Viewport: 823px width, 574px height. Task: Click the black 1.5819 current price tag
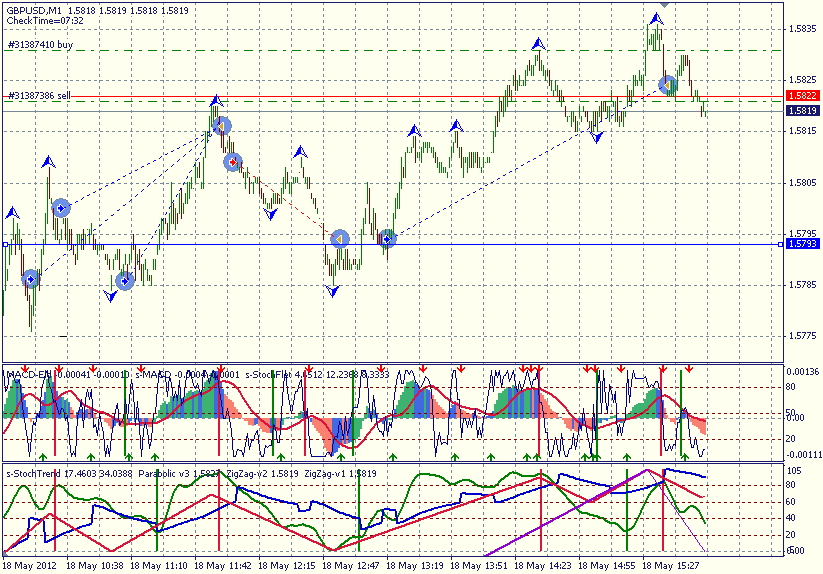click(x=801, y=110)
